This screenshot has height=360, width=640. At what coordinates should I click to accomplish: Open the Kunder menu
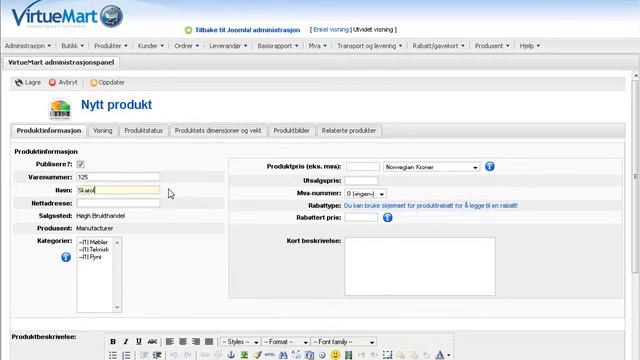click(x=151, y=46)
